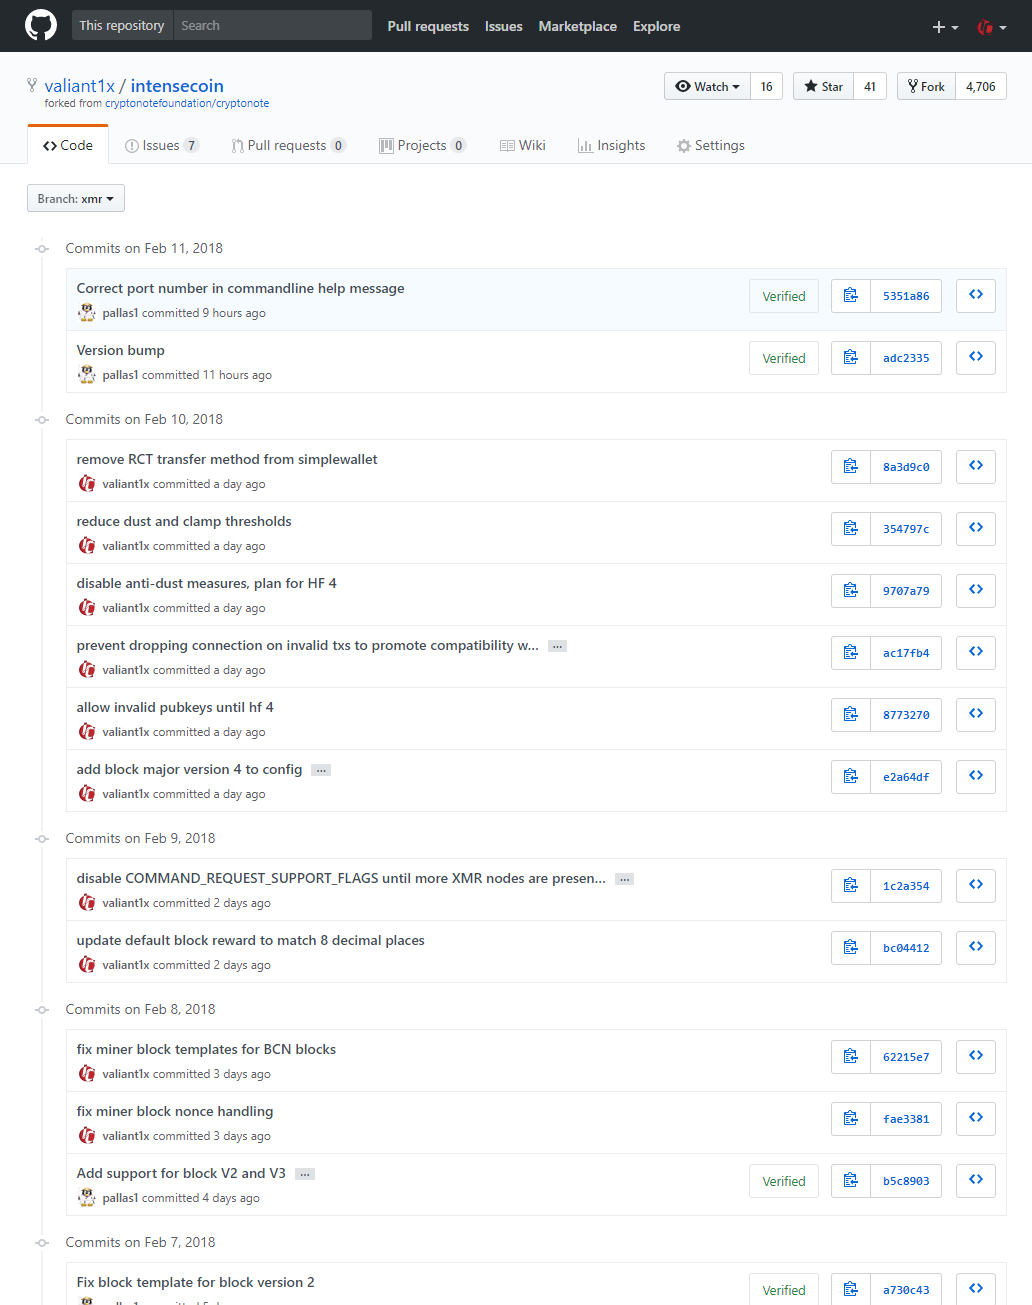Go to Marketplace in top navigation

578,26
